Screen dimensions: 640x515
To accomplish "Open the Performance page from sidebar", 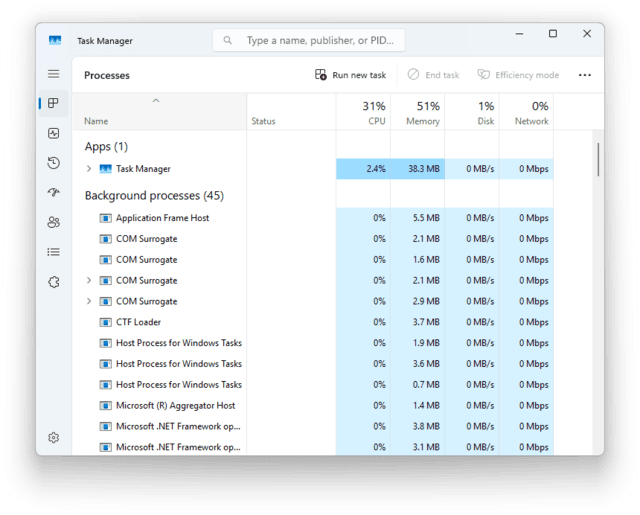I will 53,133.
